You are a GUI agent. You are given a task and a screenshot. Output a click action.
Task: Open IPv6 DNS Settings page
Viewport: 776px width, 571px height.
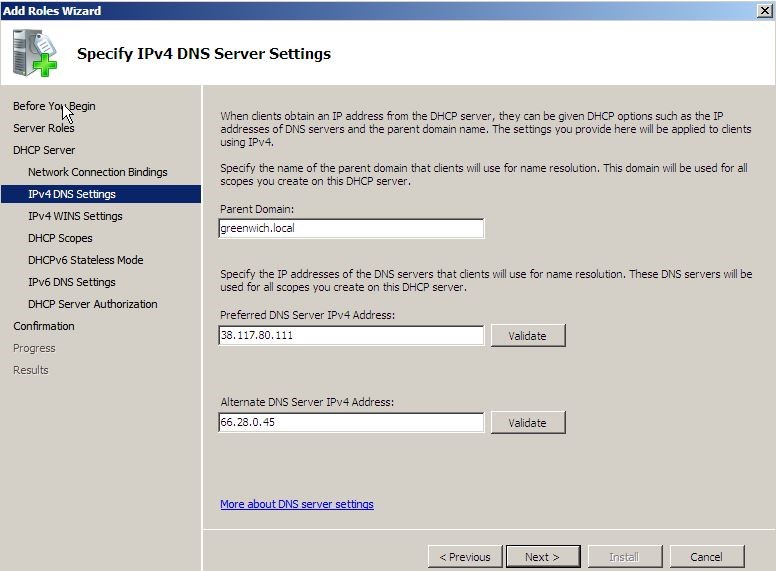click(x=72, y=282)
